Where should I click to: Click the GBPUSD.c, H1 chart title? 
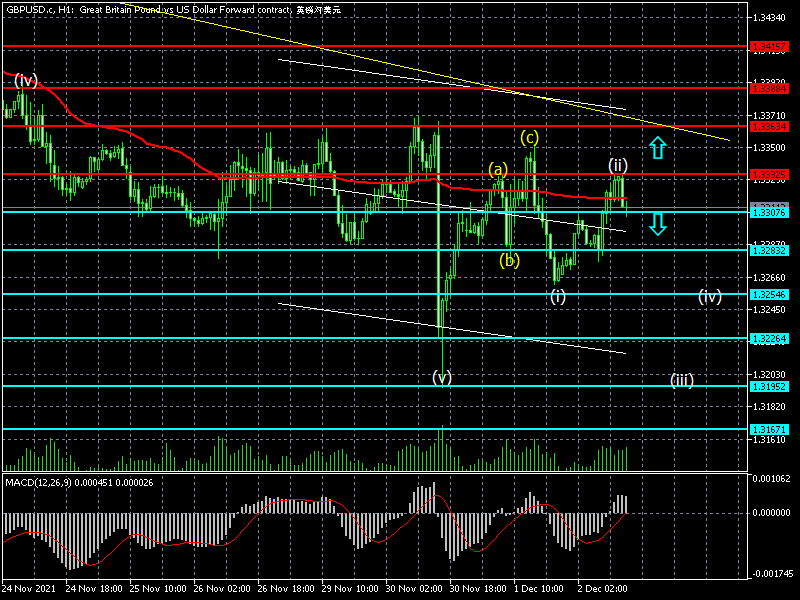click(x=173, y=9)
